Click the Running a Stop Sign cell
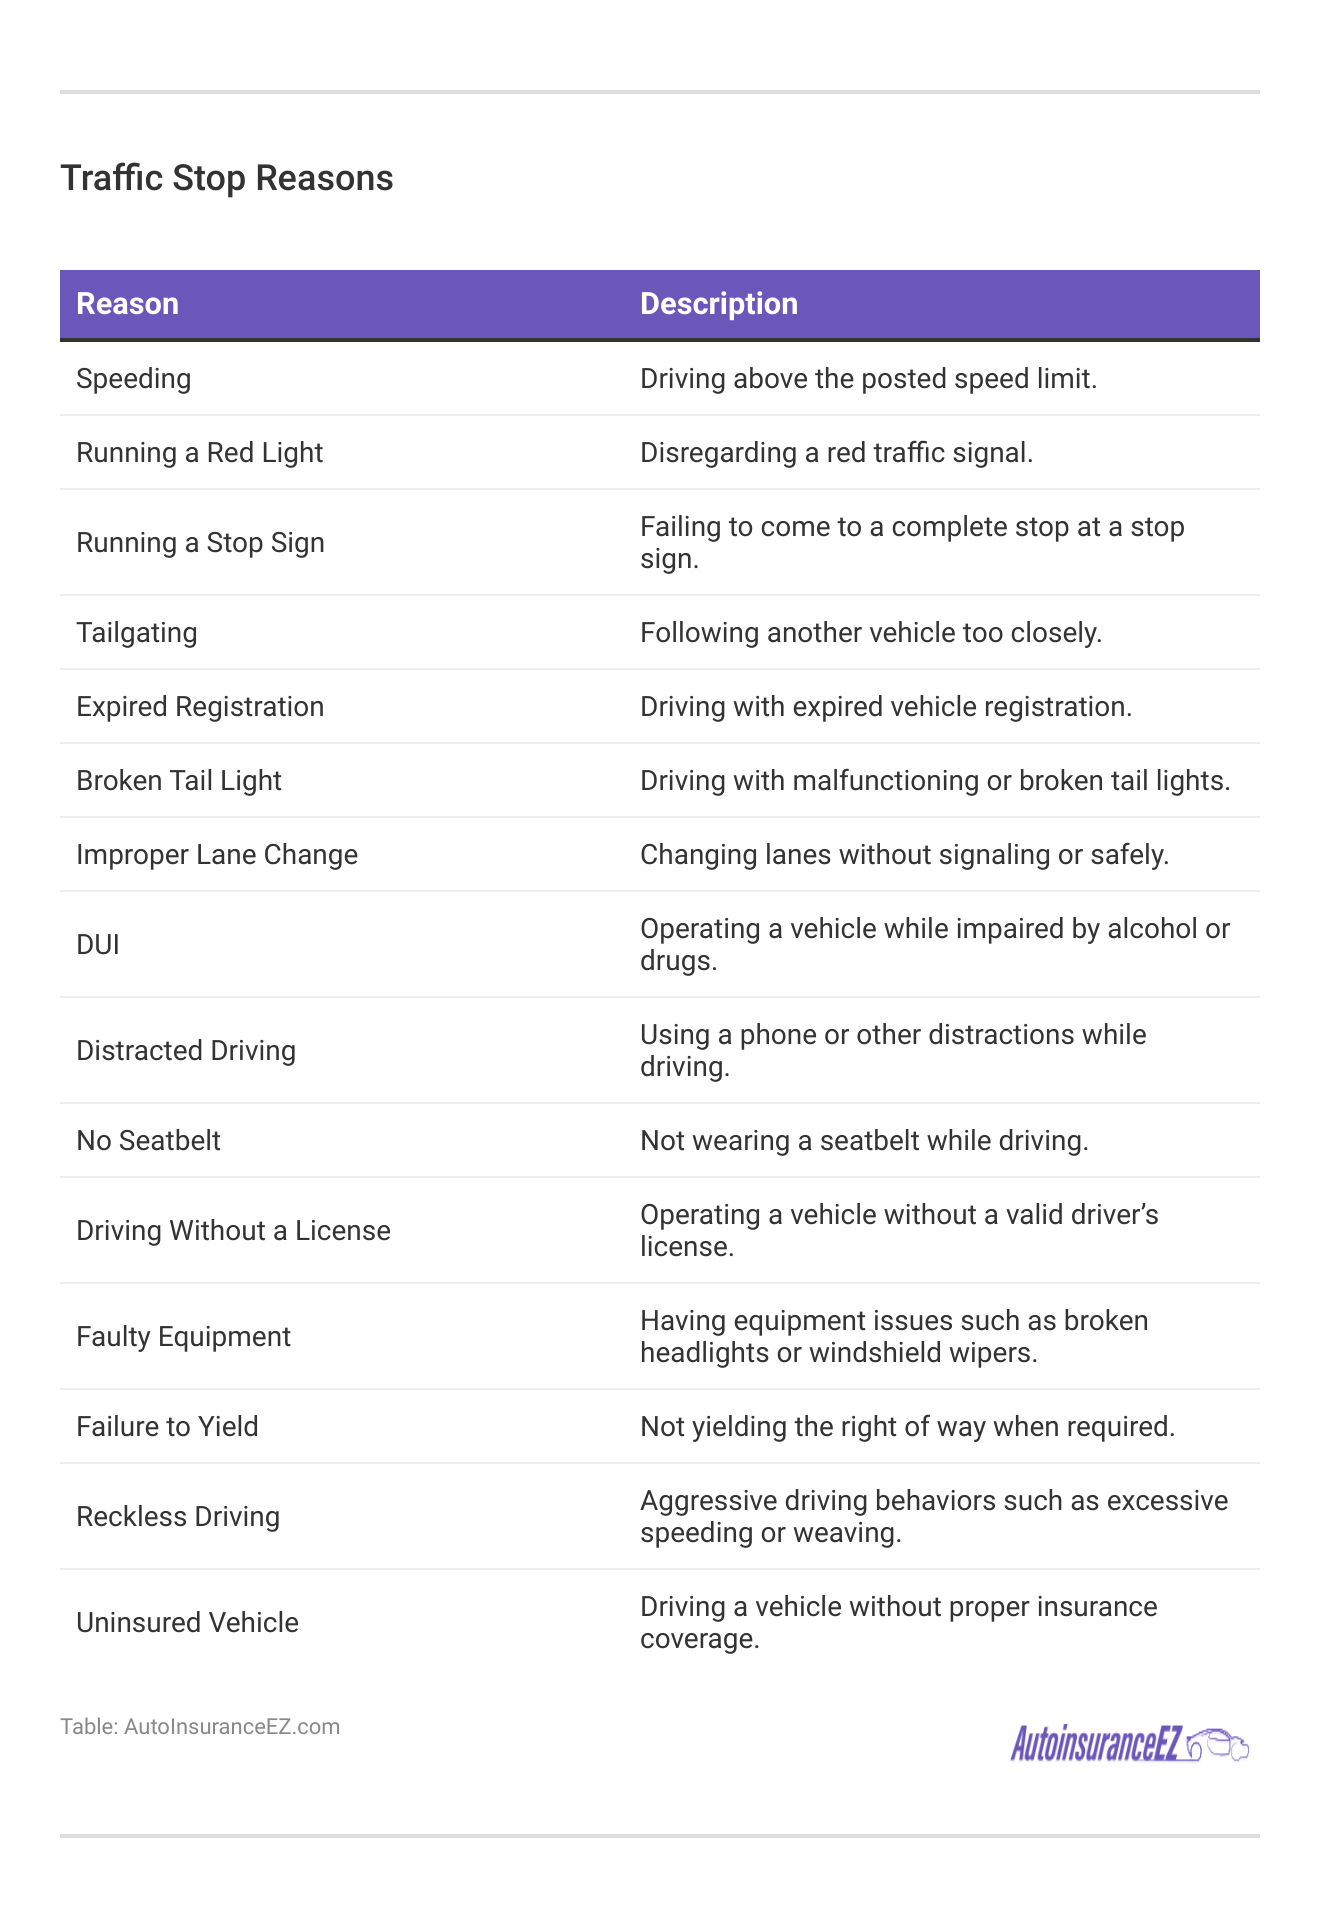 point(201,543)
